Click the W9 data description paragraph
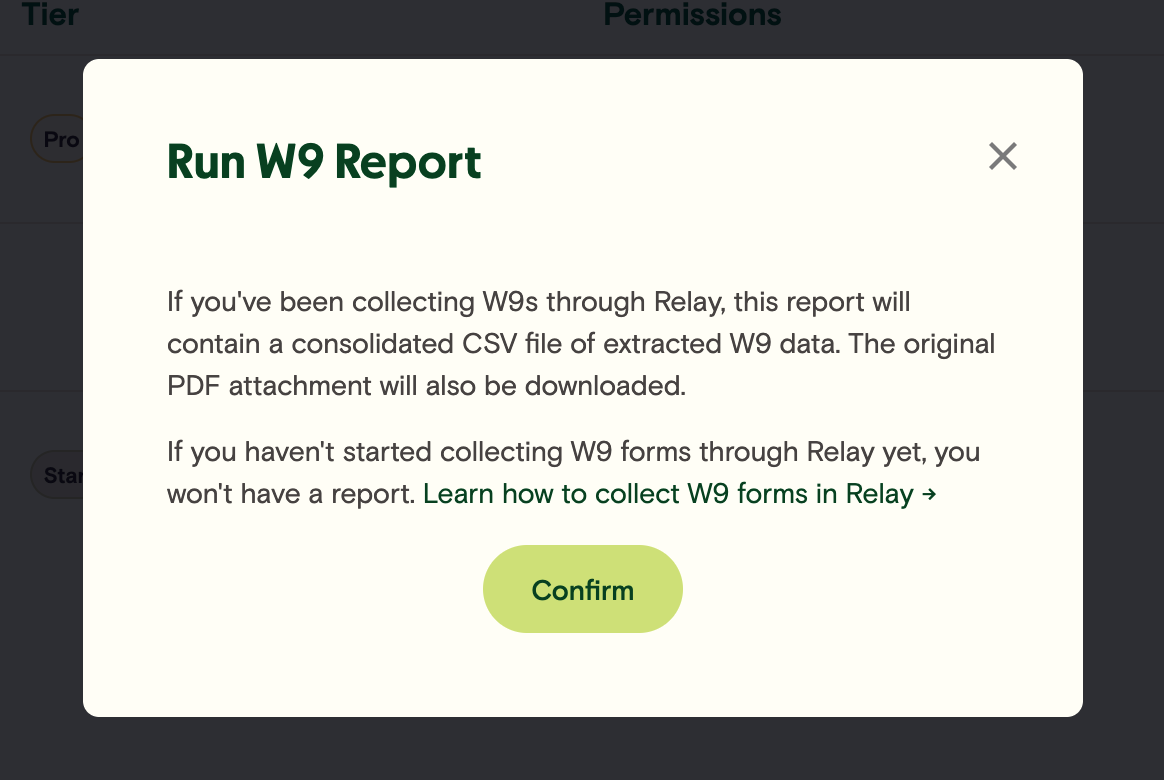 [x=580, y=343]
